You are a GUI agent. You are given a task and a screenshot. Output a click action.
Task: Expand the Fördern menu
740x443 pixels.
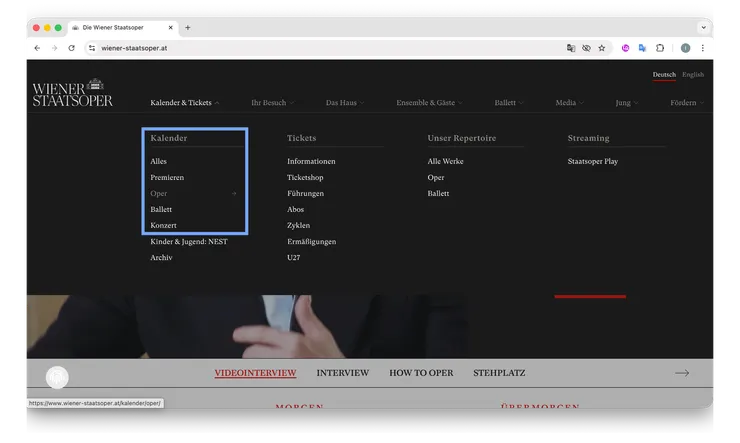687,103
